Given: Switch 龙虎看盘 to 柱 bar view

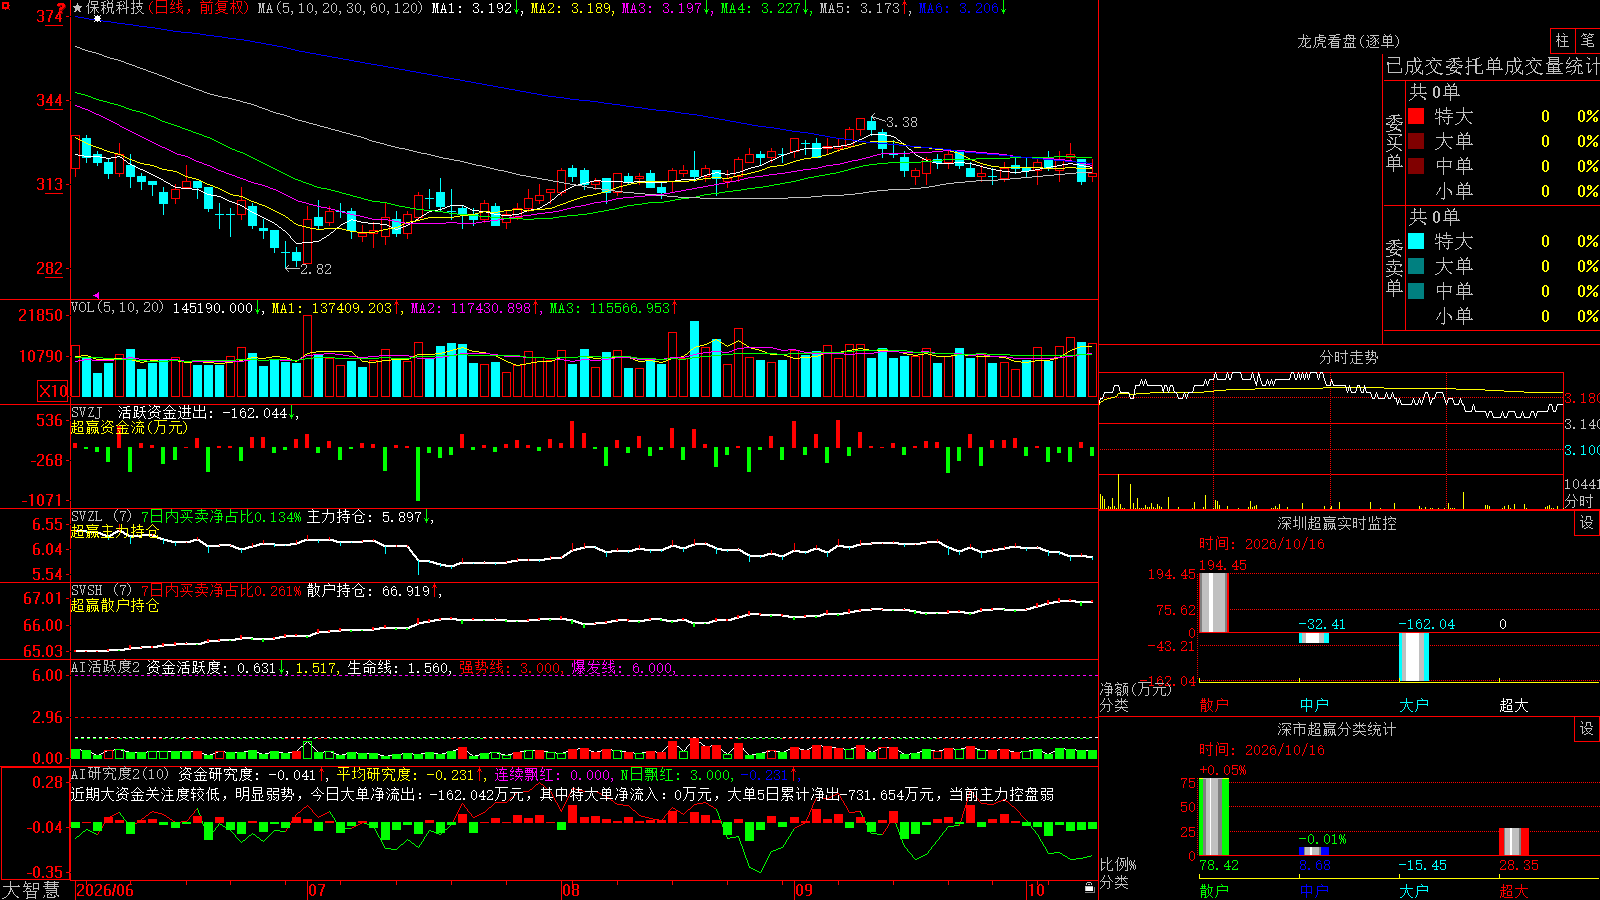Looking at the screenshot, I should coord(1562,41).
